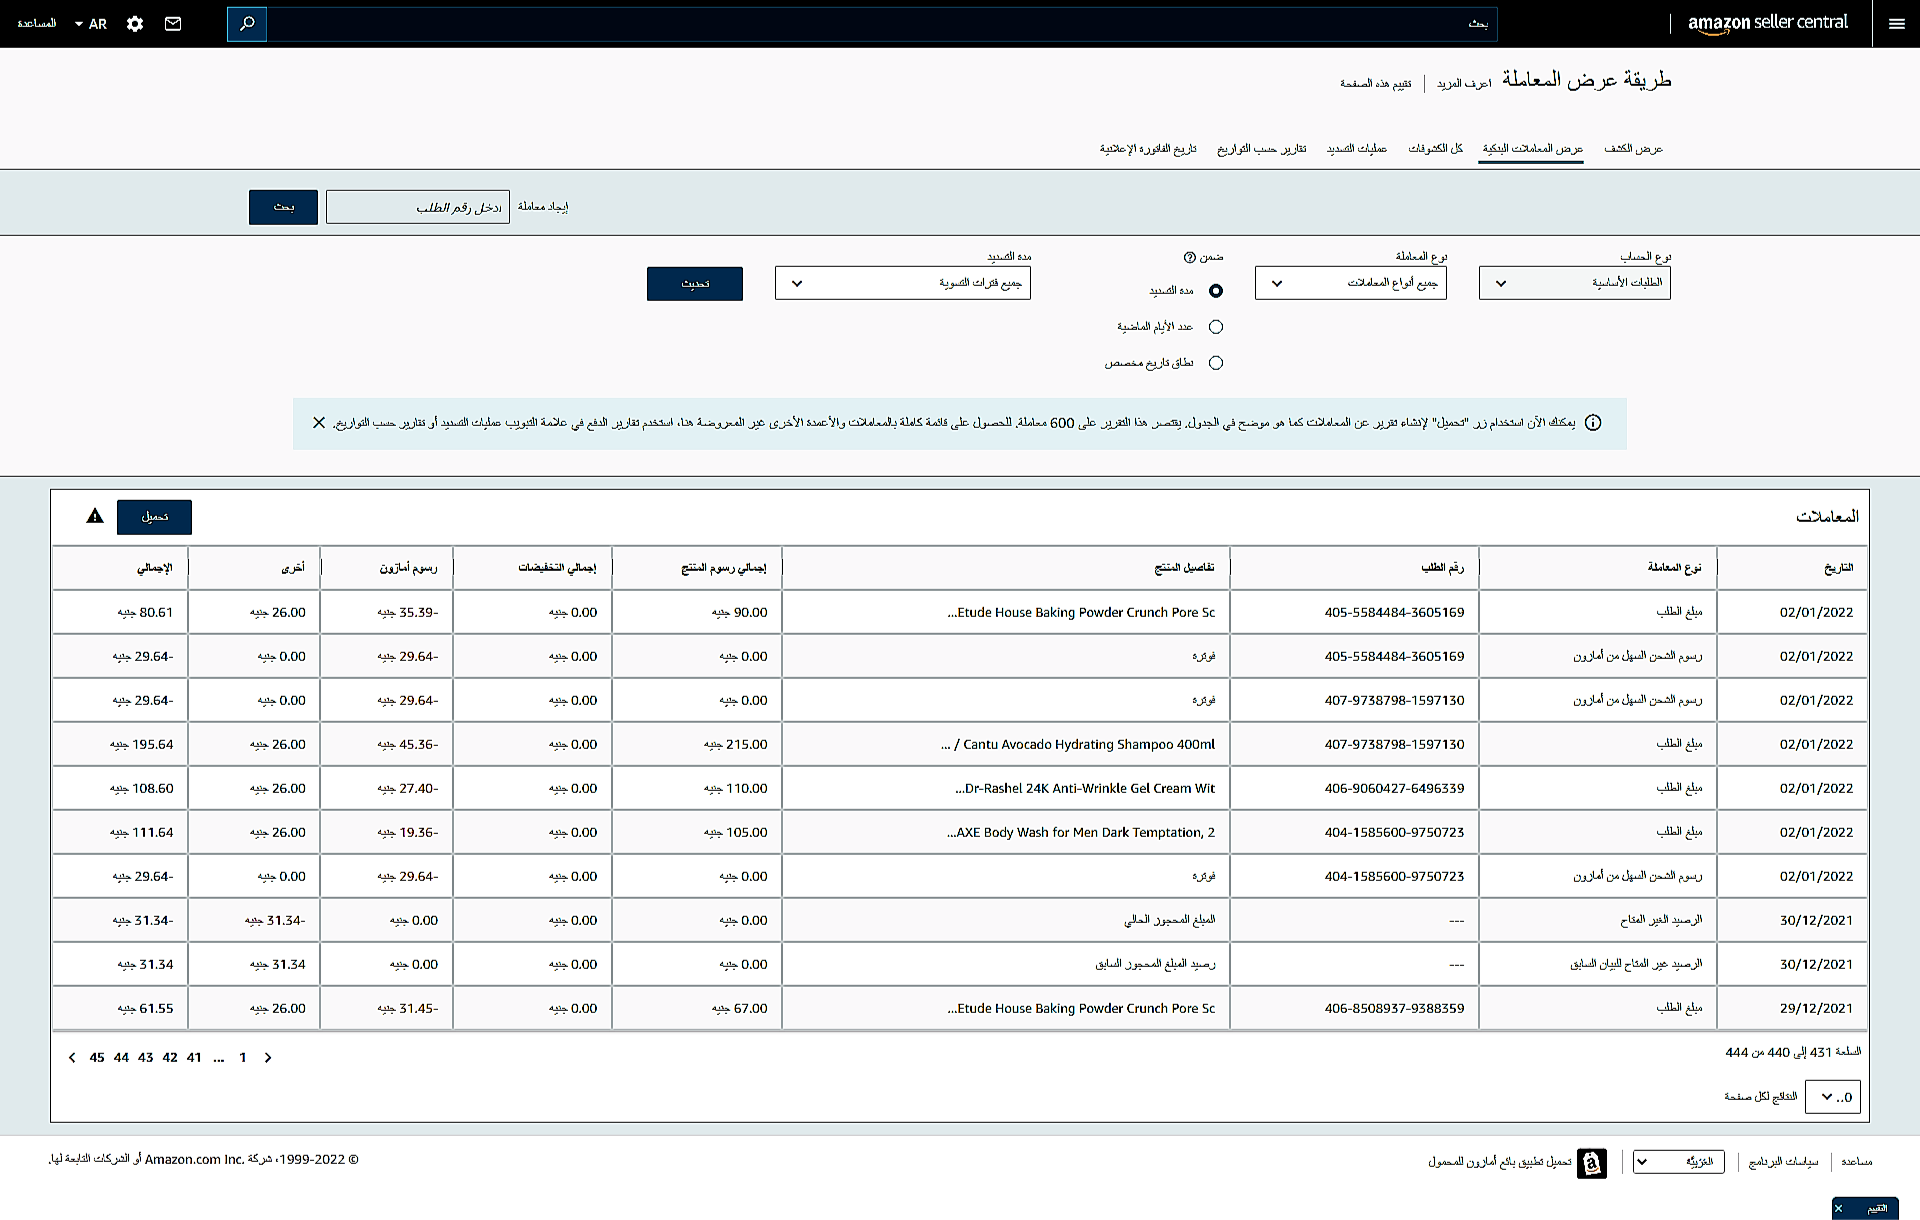The height and width of the screenshot is (1220, 1920).
Task: Expand the نوع الحساب dropdown
Action: (1574, 283)
